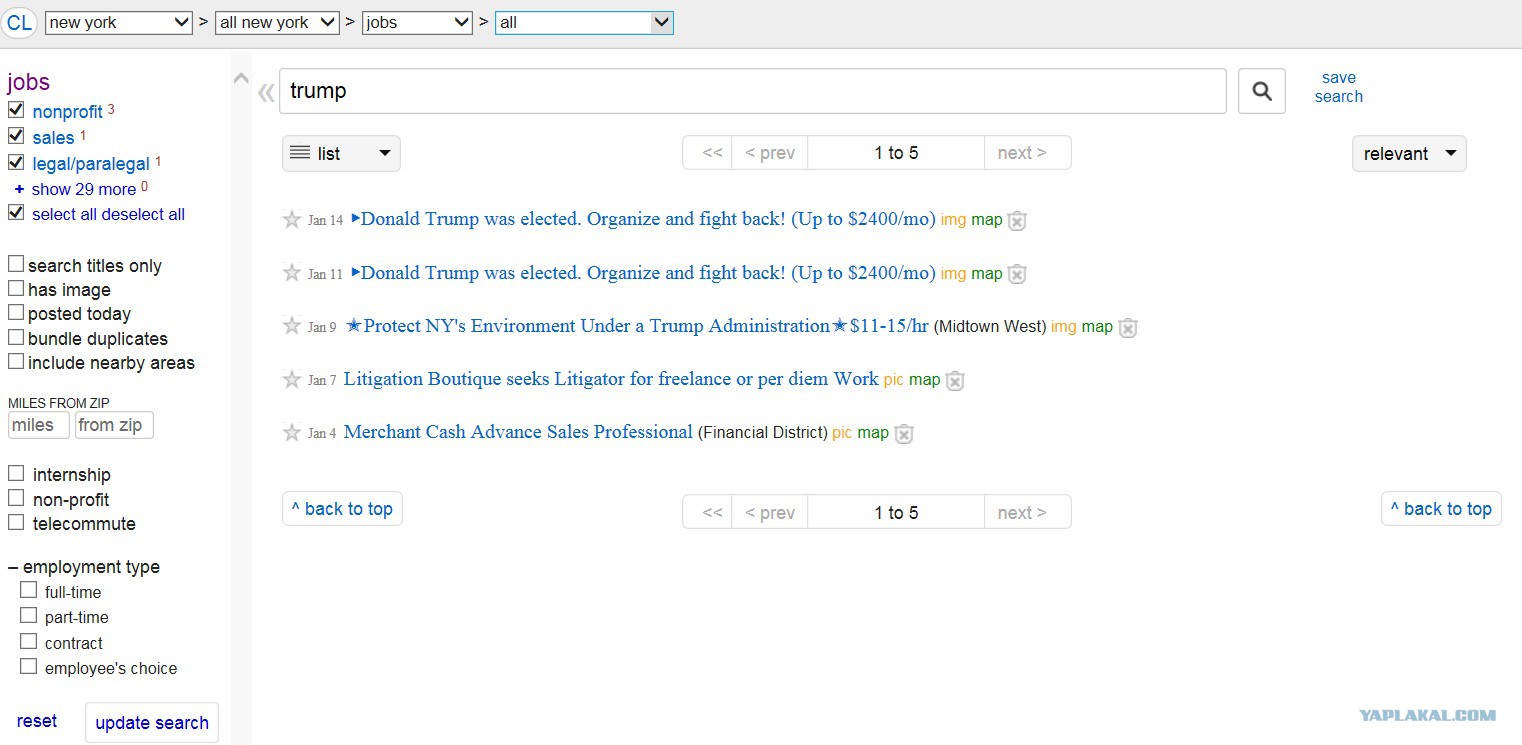This screenshot has width=1522, height=745.
Task: Hide the Litigation Boutique posting
Action: 955,381
